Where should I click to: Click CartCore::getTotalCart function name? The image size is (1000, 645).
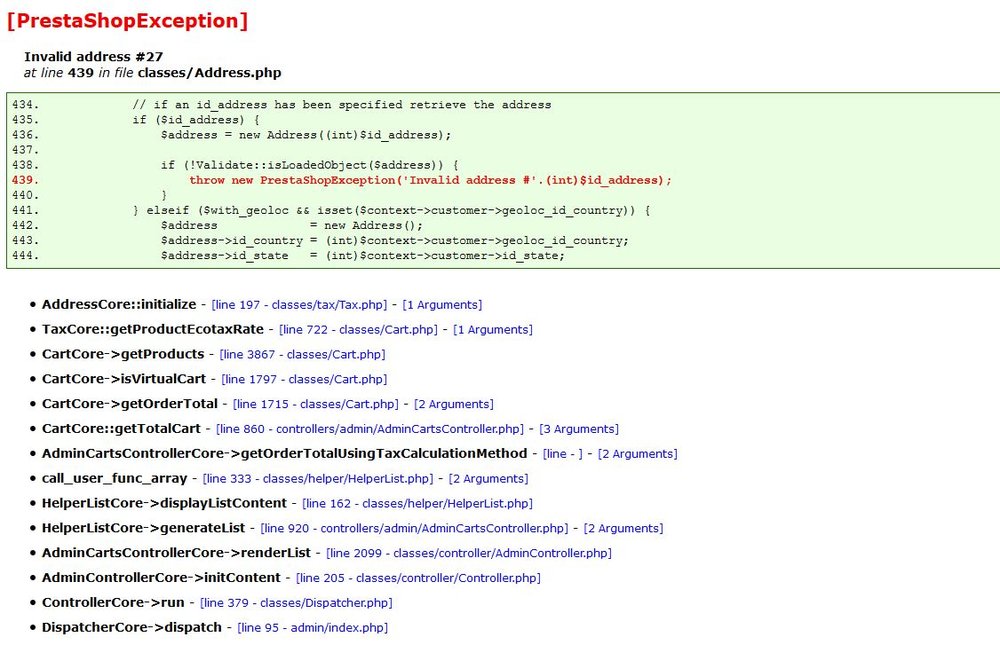121,429
